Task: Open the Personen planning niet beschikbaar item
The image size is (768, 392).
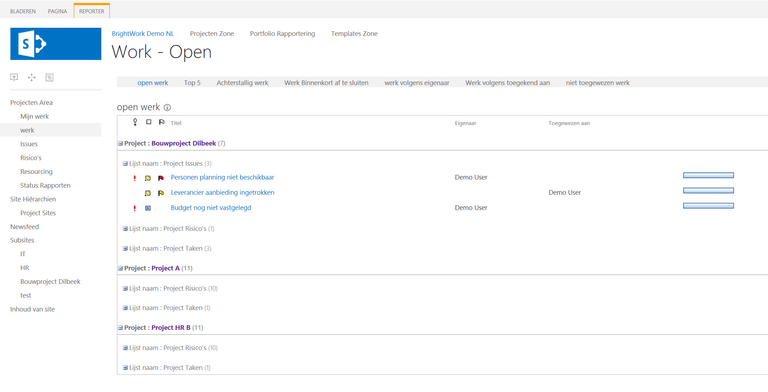Action: (x=222, y=177)
